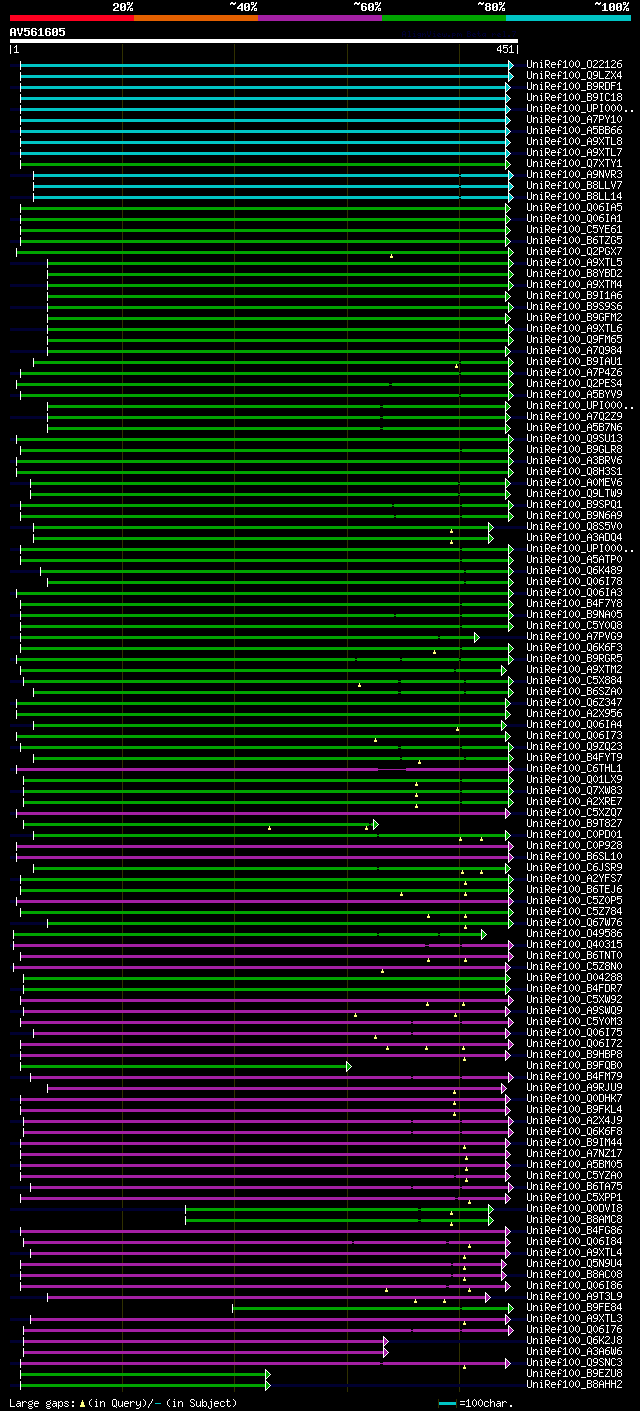Select the UniRef100_B8YBD2 label
The height and width of the screenshot is (1411, 640).
[x=574, y=273]
